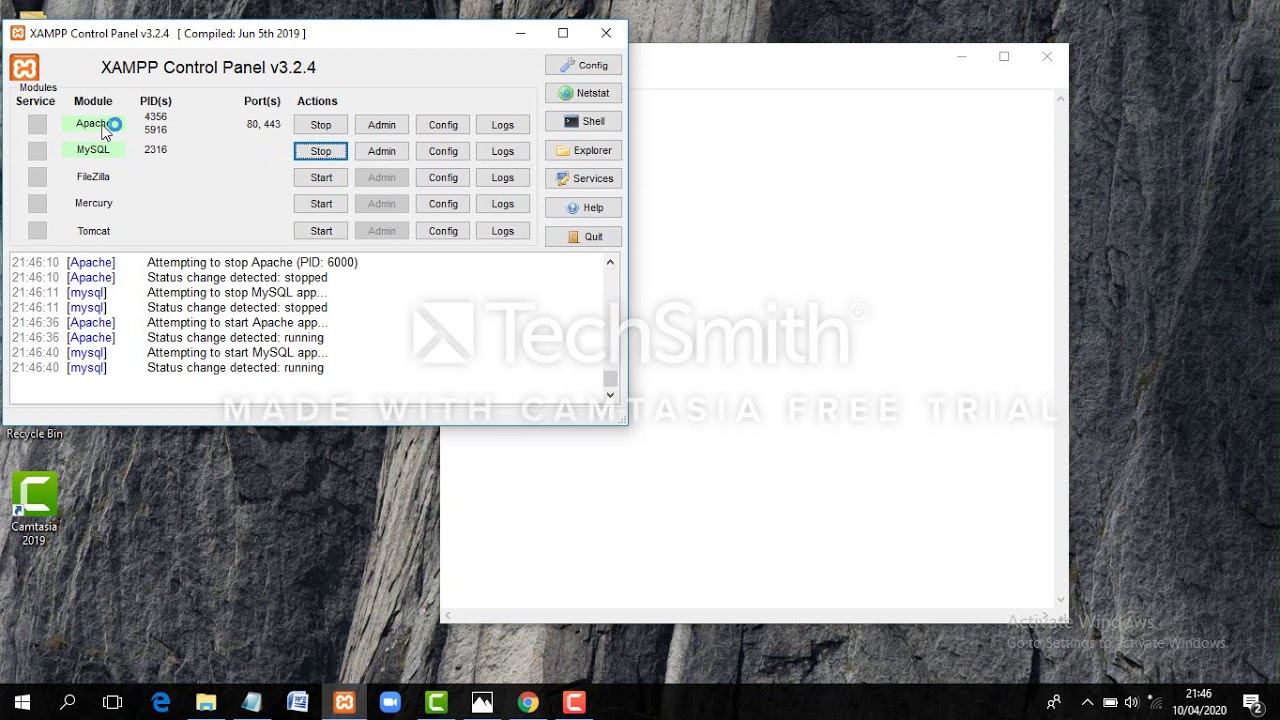
Task: Click the Apache ports text '80, 443'
Action: pyautogui.click(x=263, y=124)
